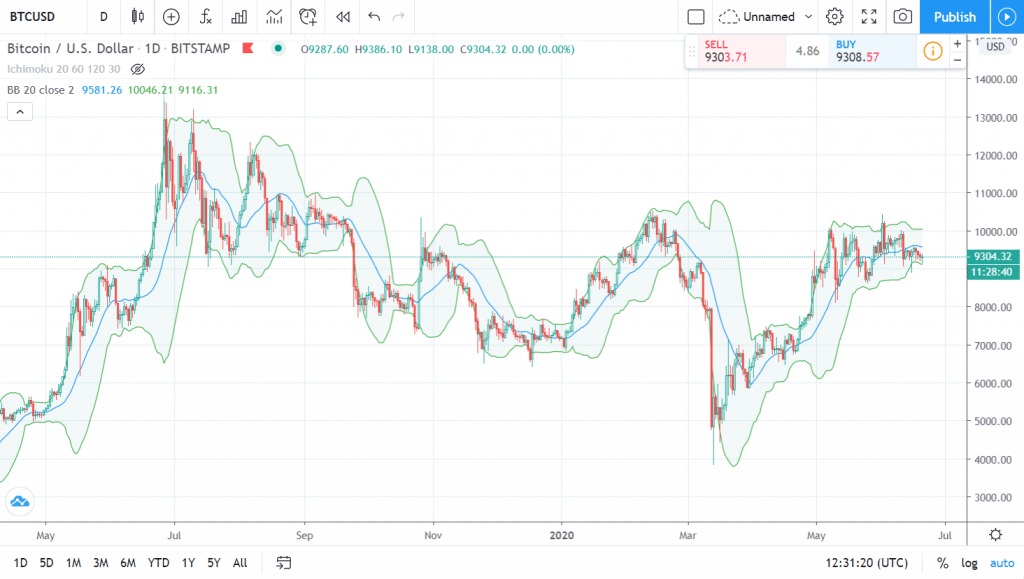Screen dimensions: 1024x579
Task: Open price axis settings gear at bottom right
Action: [995, 535]
